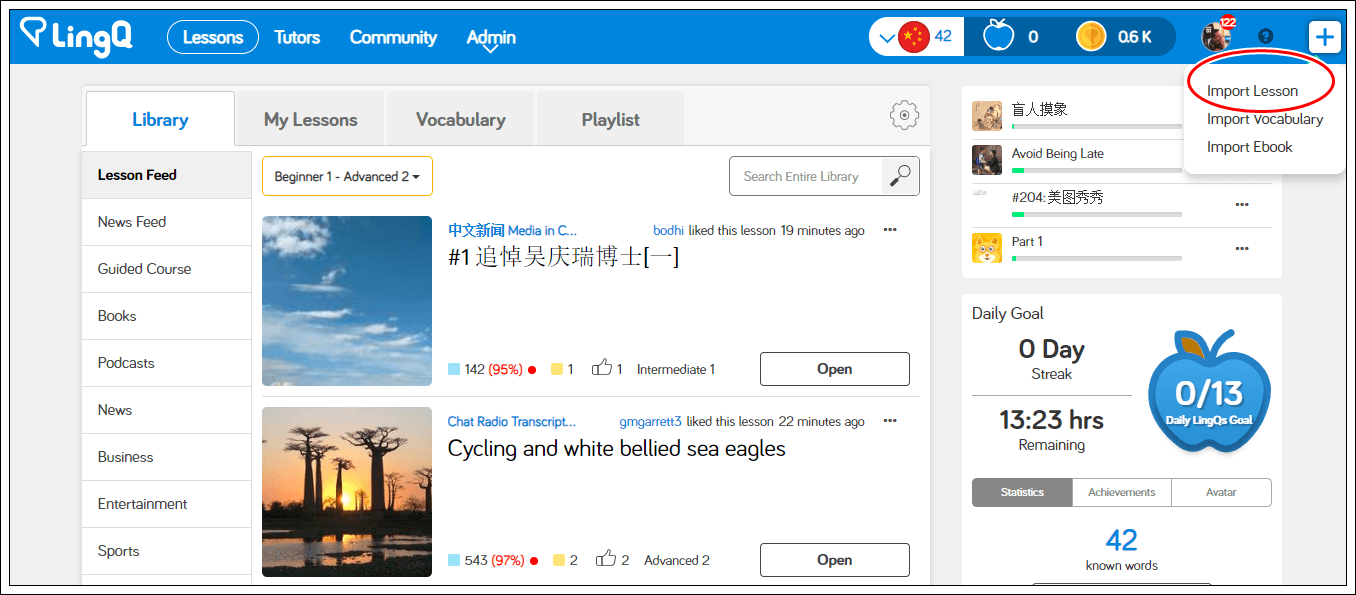Switch to the Vocabulary tab
Screen dimensions: 1356x595
tap(460, 119)
